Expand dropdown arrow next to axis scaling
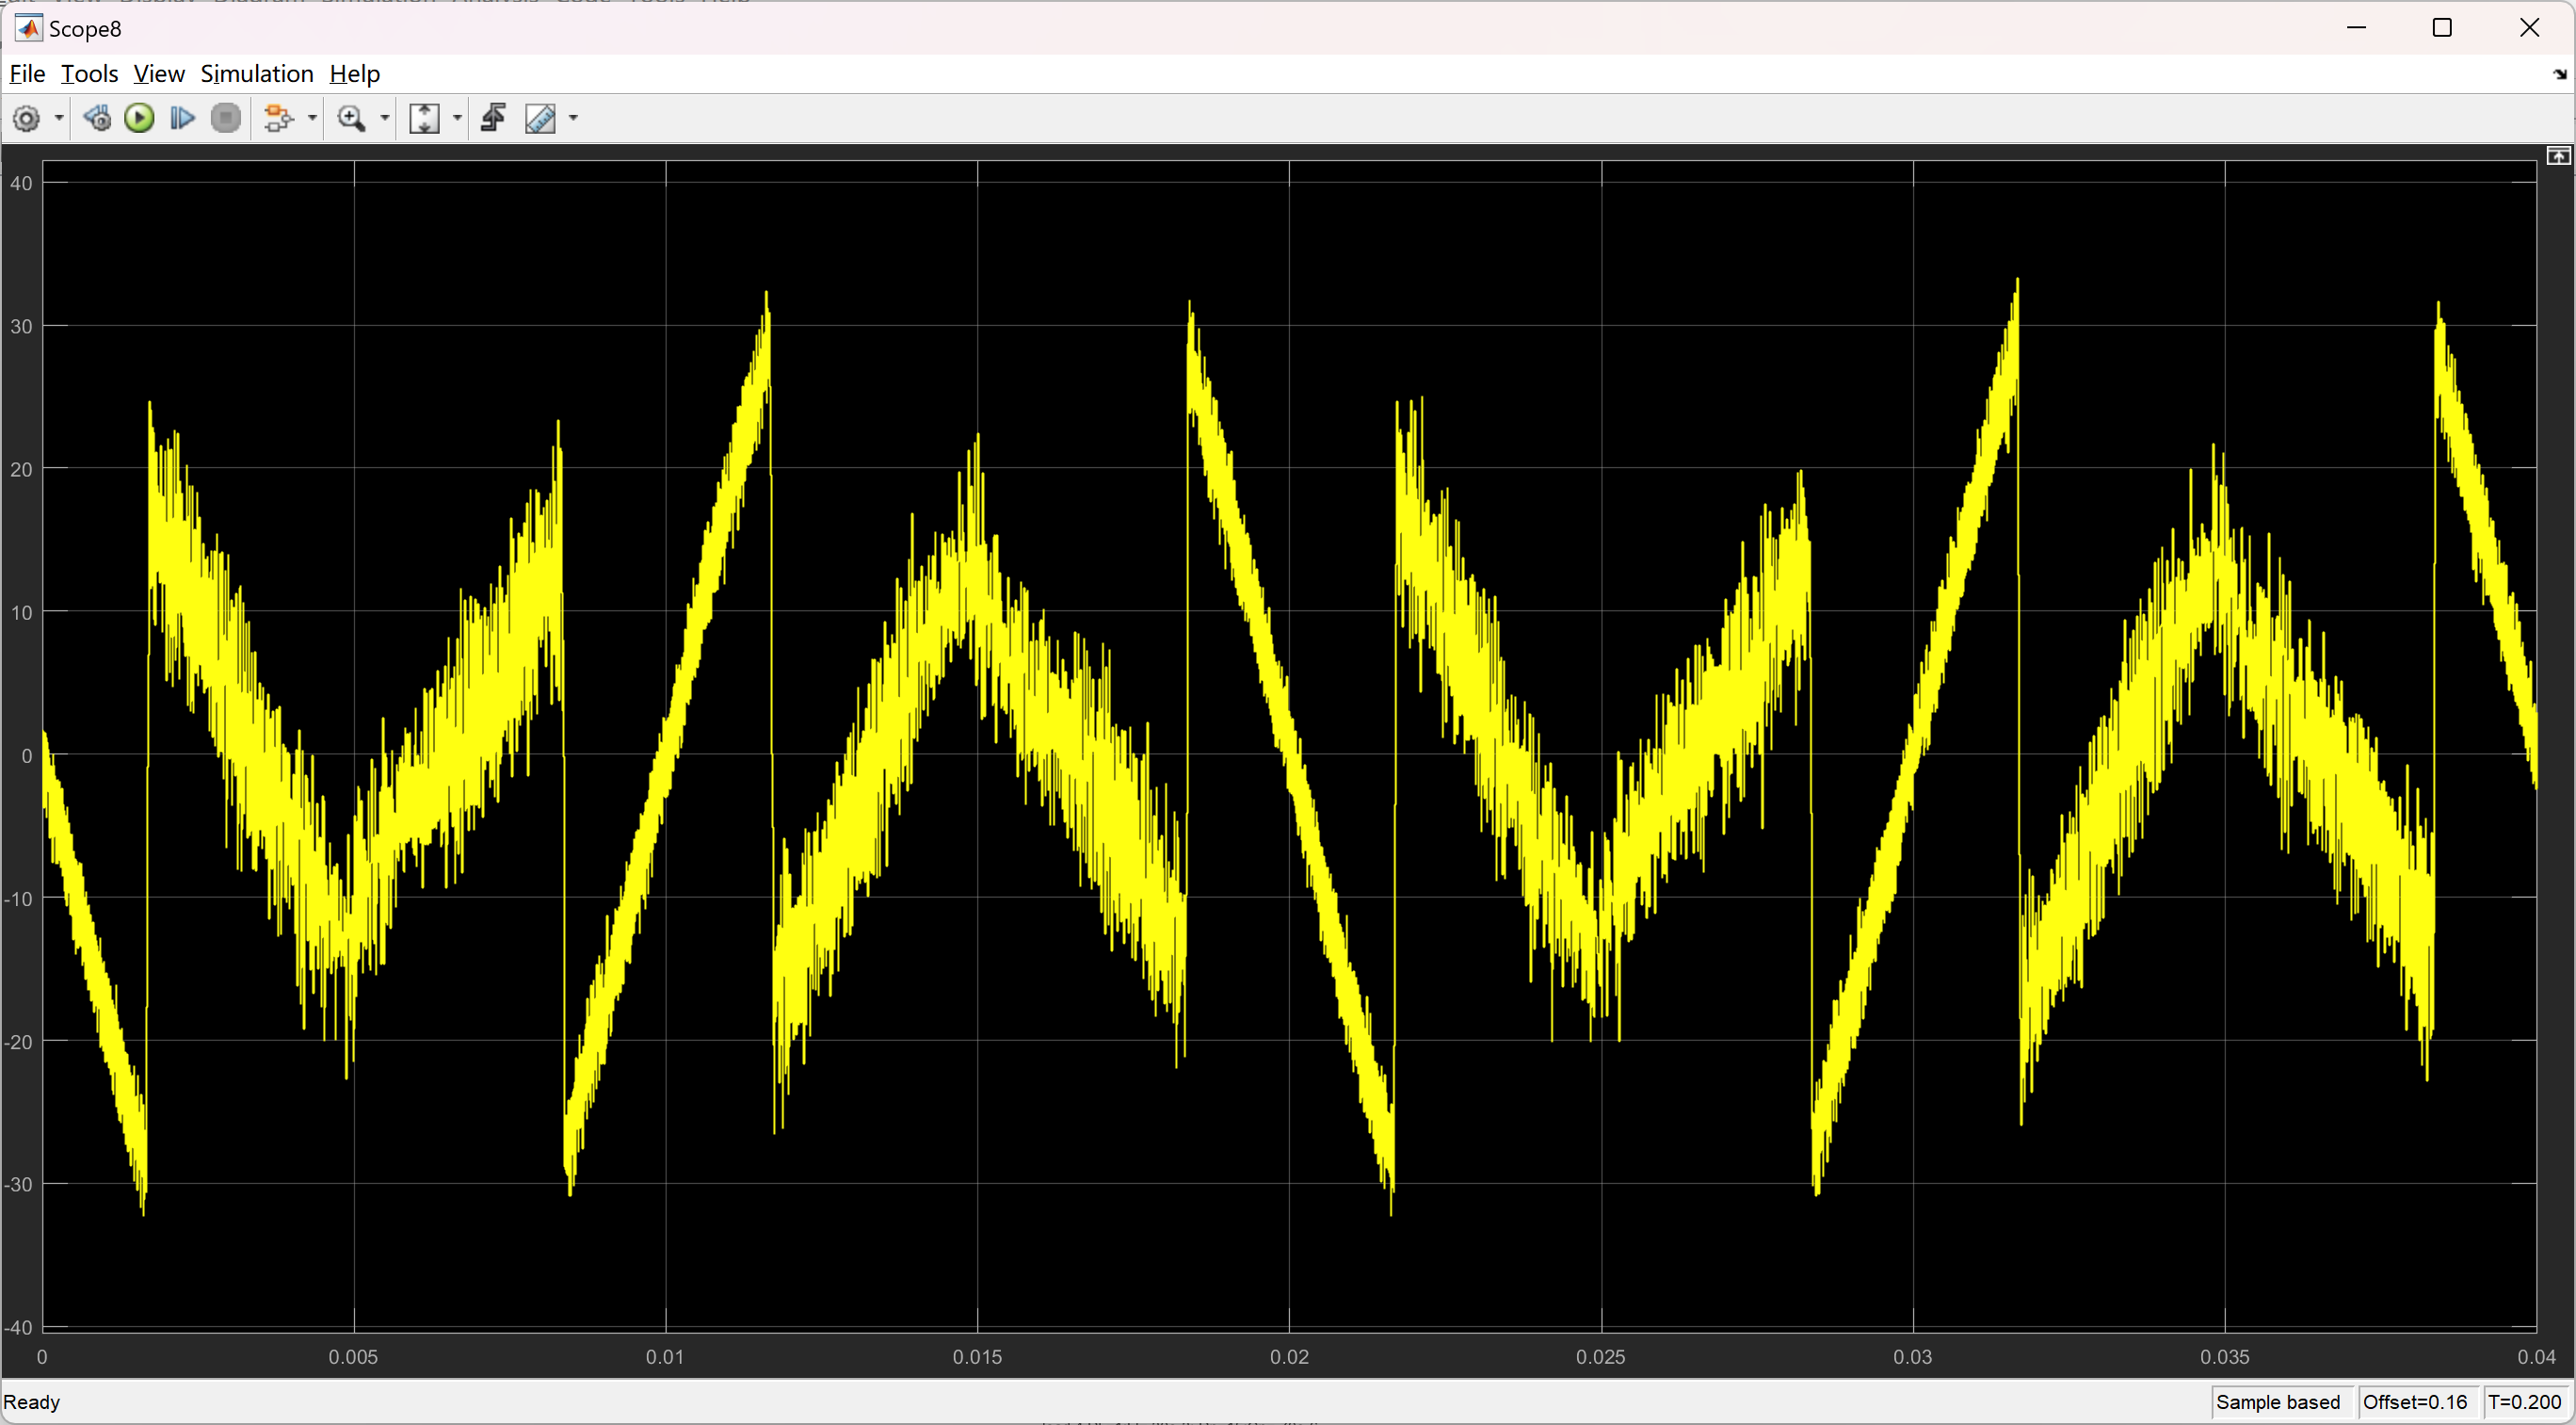This screenshot has height=1425, width=2576. click(458, 119)
